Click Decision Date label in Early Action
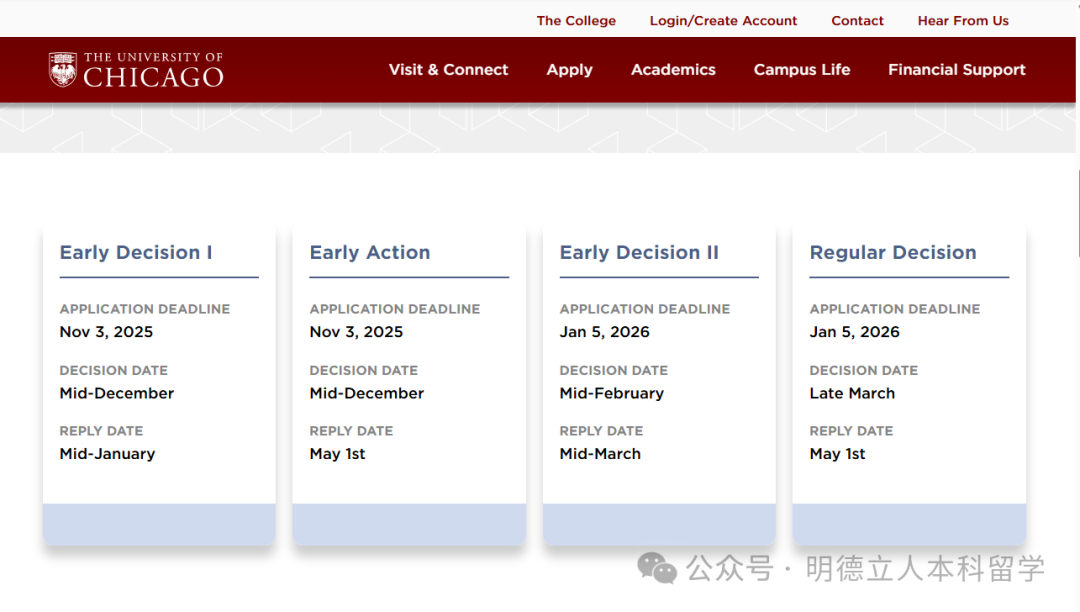 coord(364,370)
